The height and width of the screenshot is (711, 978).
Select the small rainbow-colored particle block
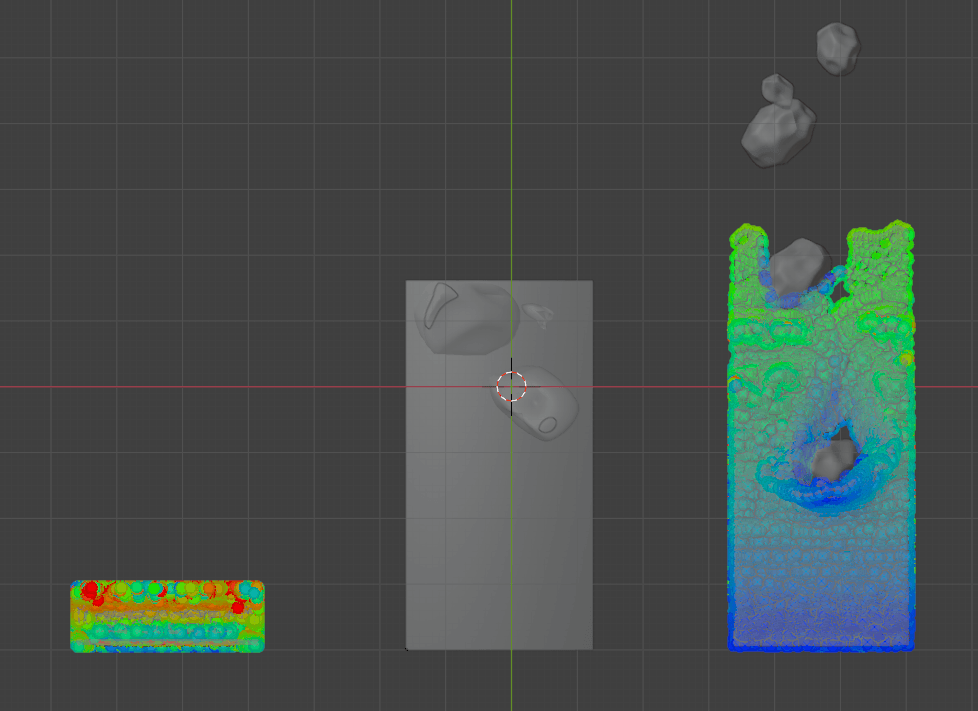click(x=167, y=617)
